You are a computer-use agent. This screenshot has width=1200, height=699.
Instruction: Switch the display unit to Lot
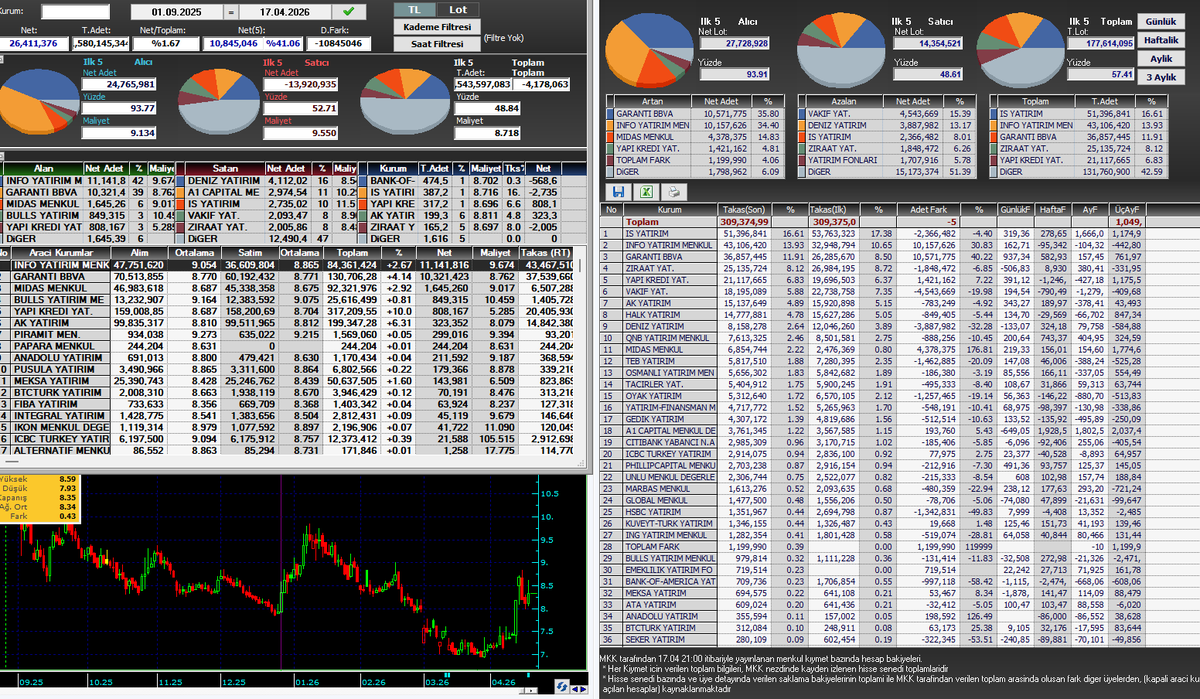click(456, 9)
